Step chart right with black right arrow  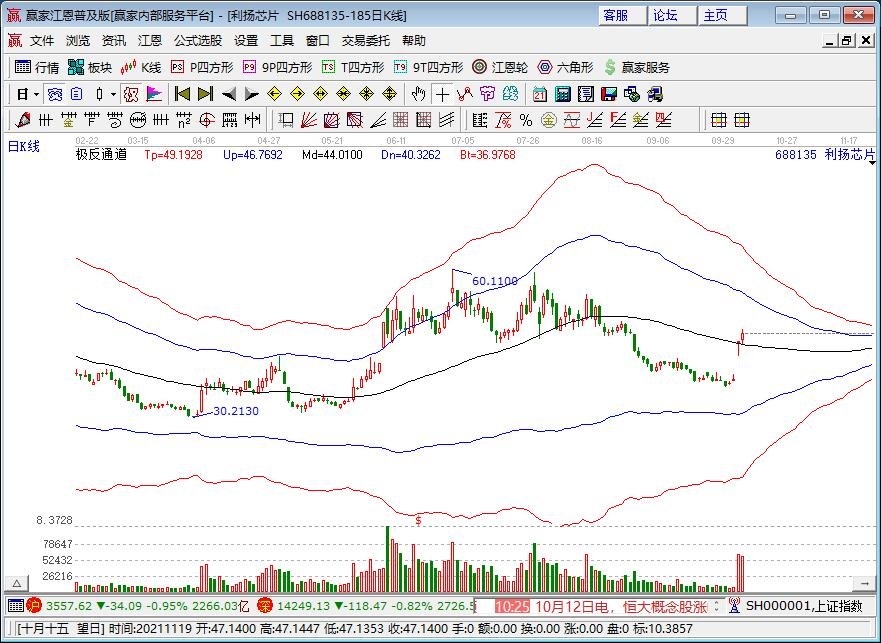252,94
